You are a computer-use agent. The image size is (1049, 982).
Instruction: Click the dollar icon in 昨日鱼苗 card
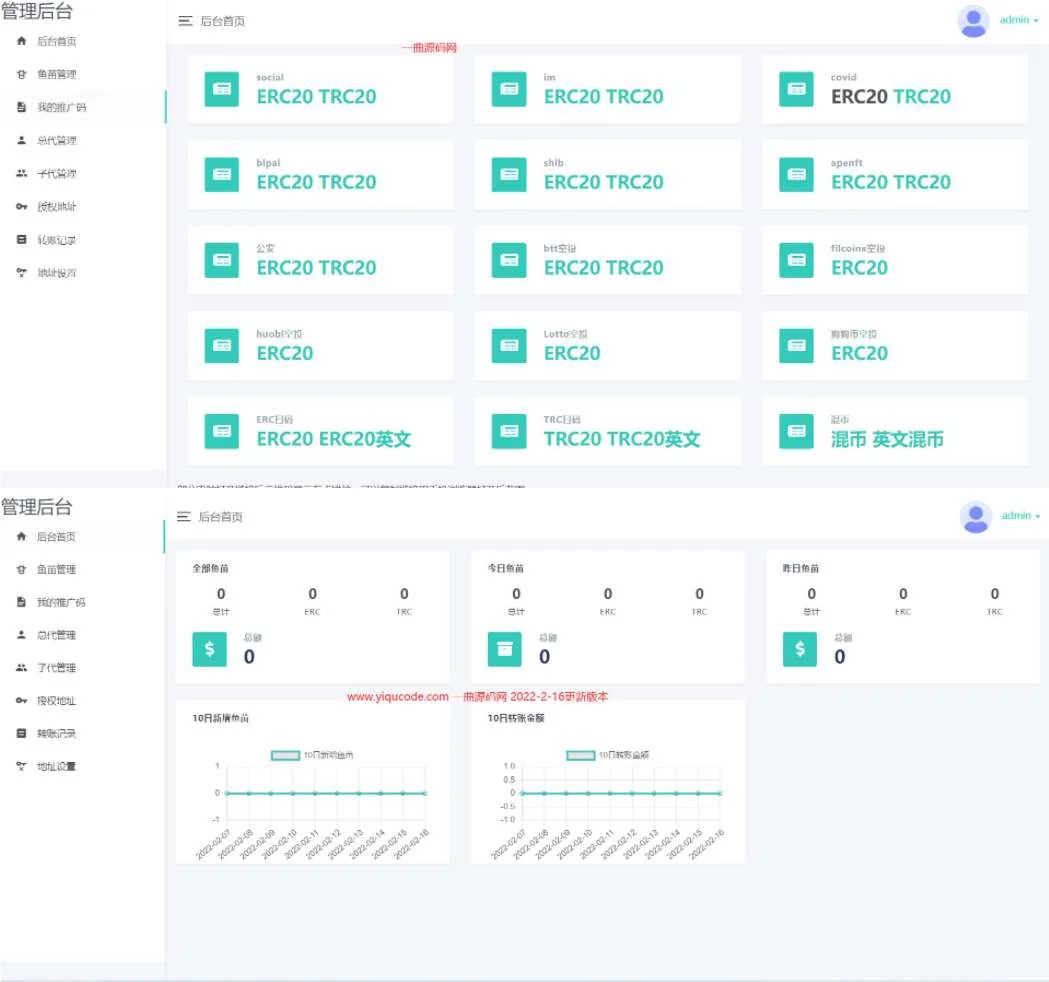point(799,649)
